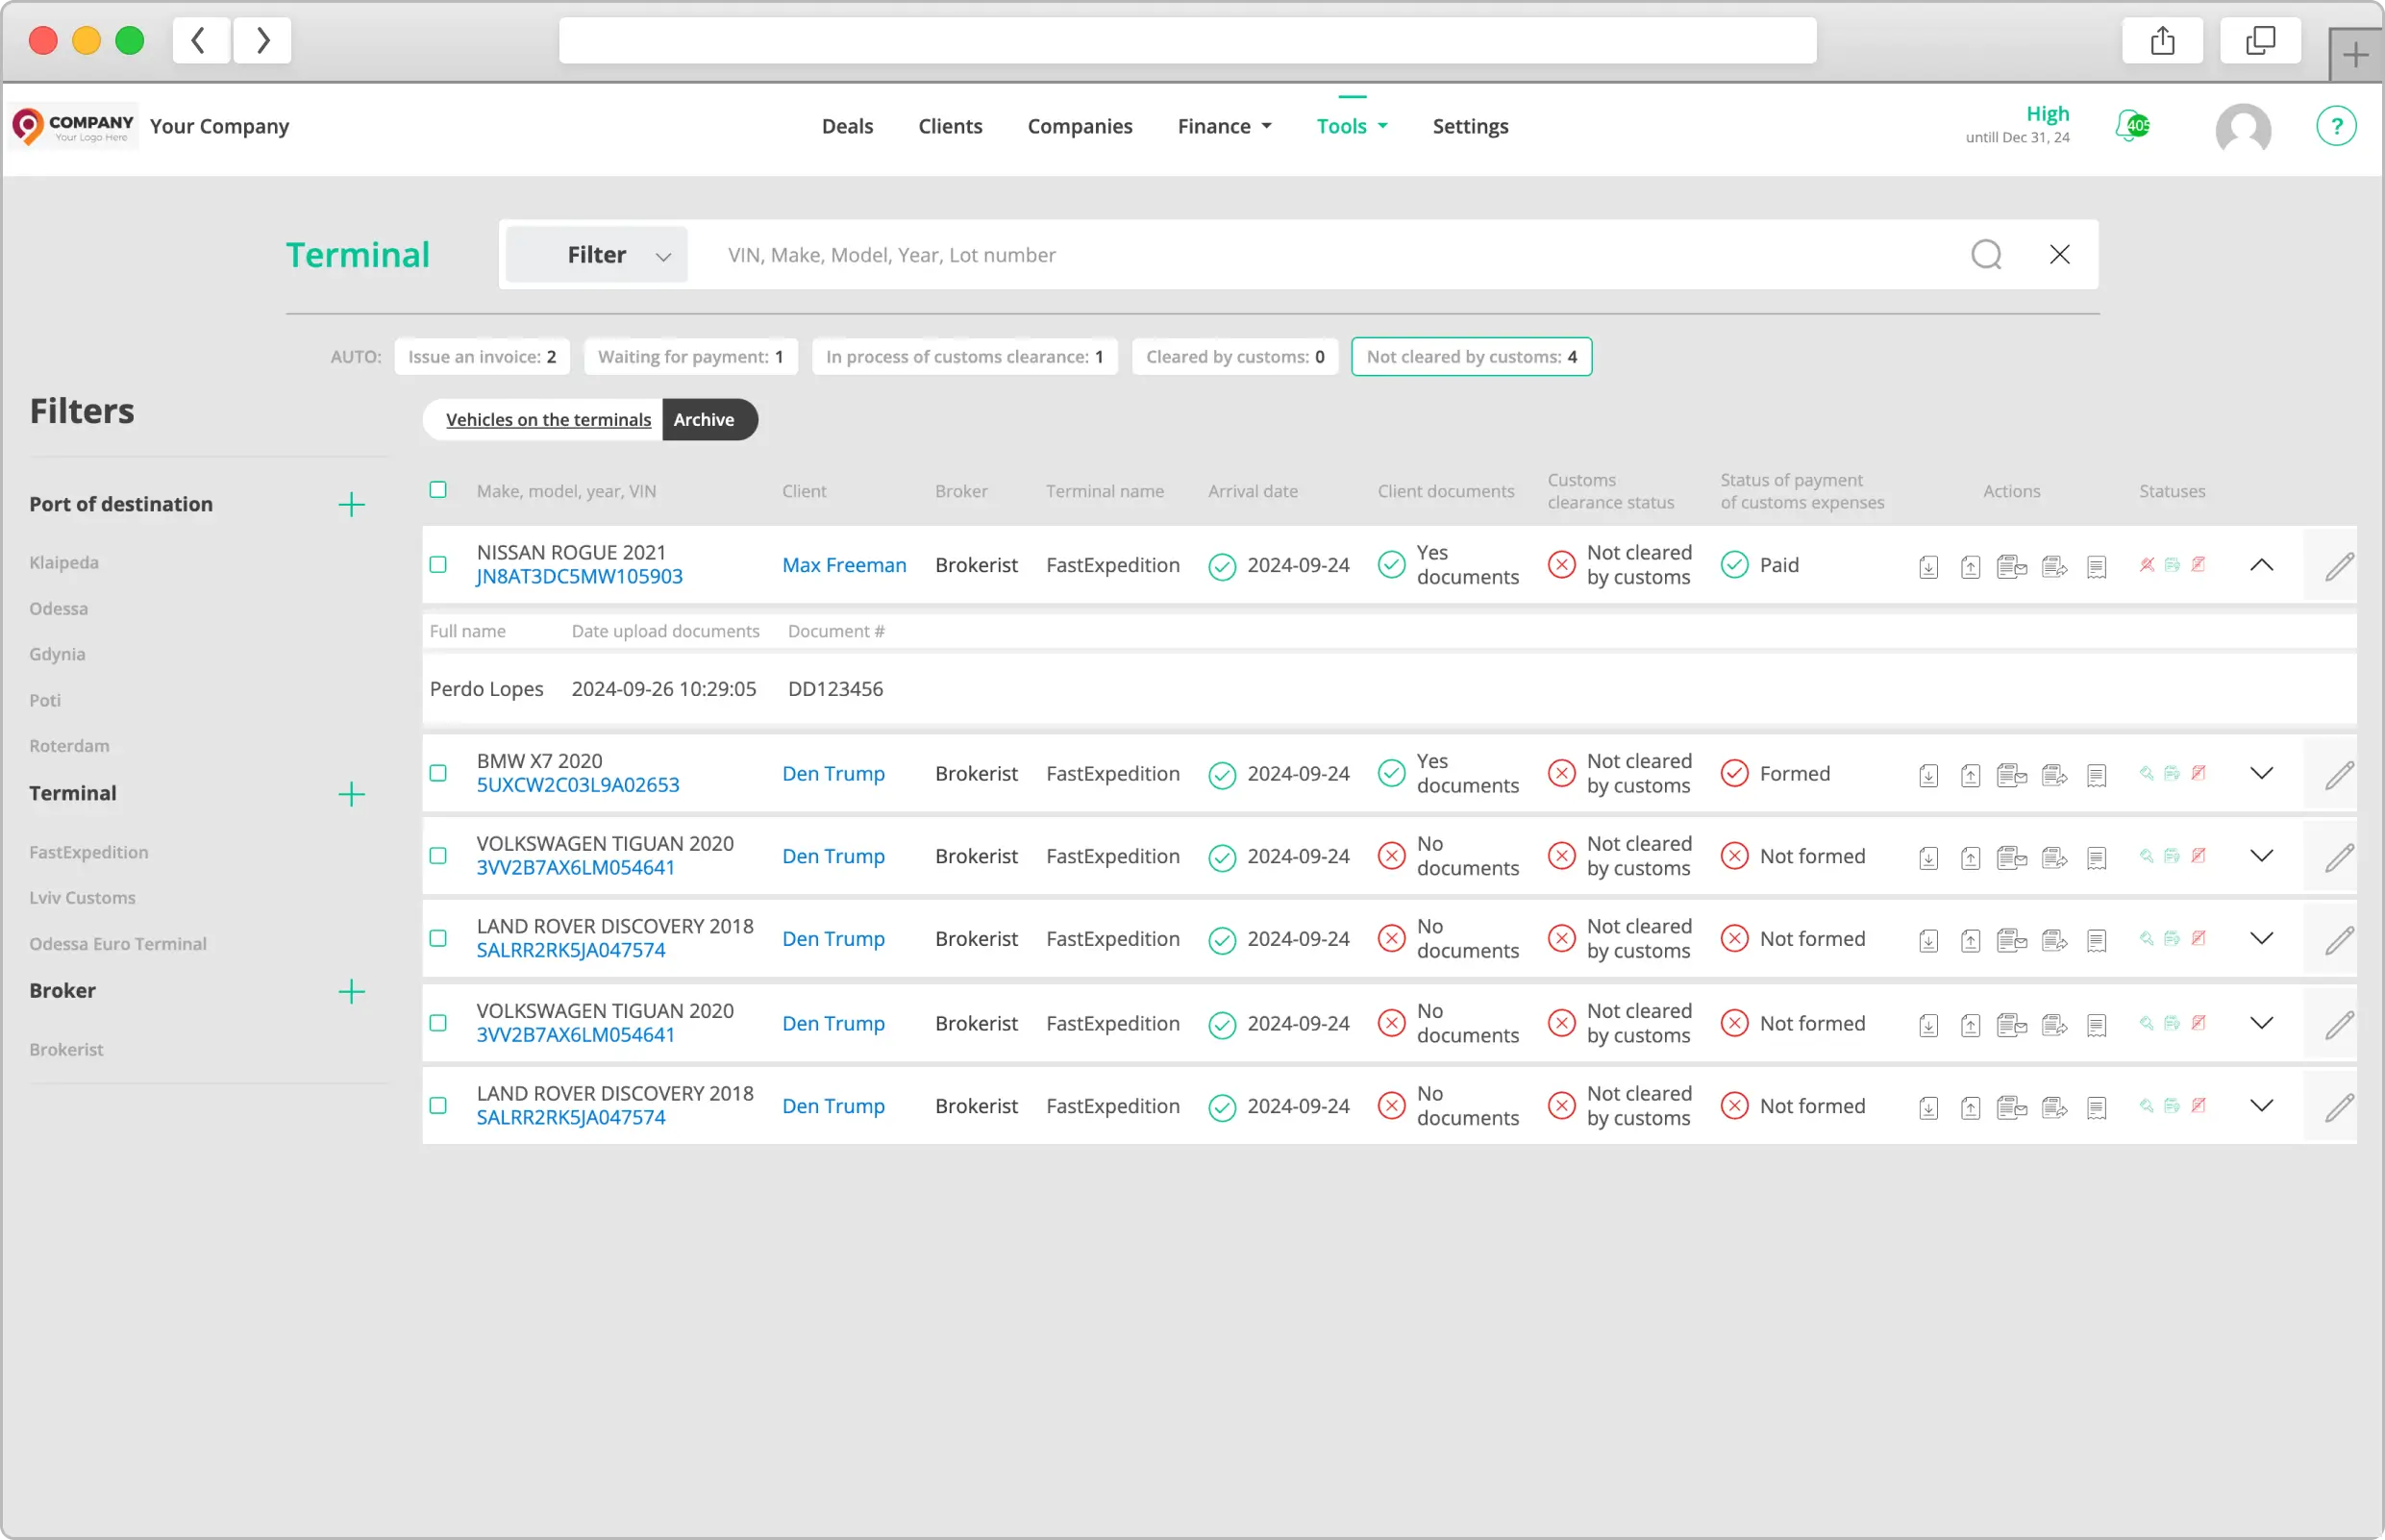The height and width of the screenshot is (1540, 2385).
Task: Collapse the NISSAN ROGUE row details
Action: tap(2261, 566)
